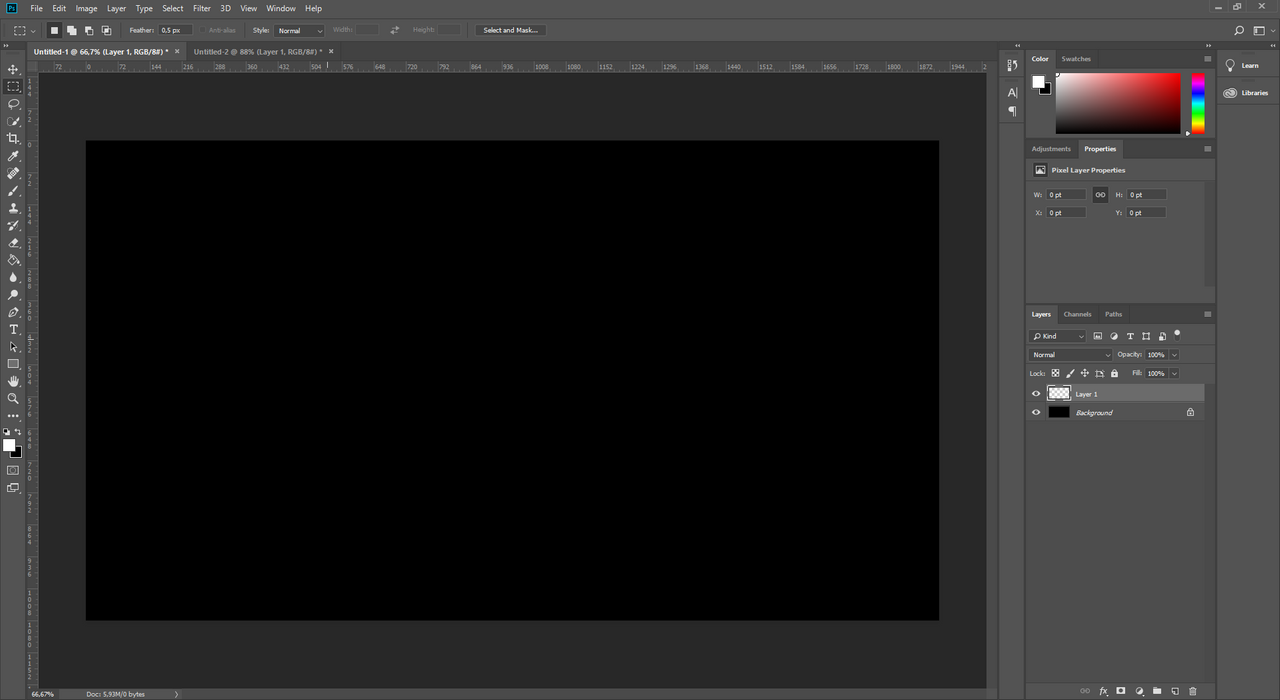This screenshot has height=700, width=1280.
Task: Select the Paint Bucket tool
Action: (13, 260)
